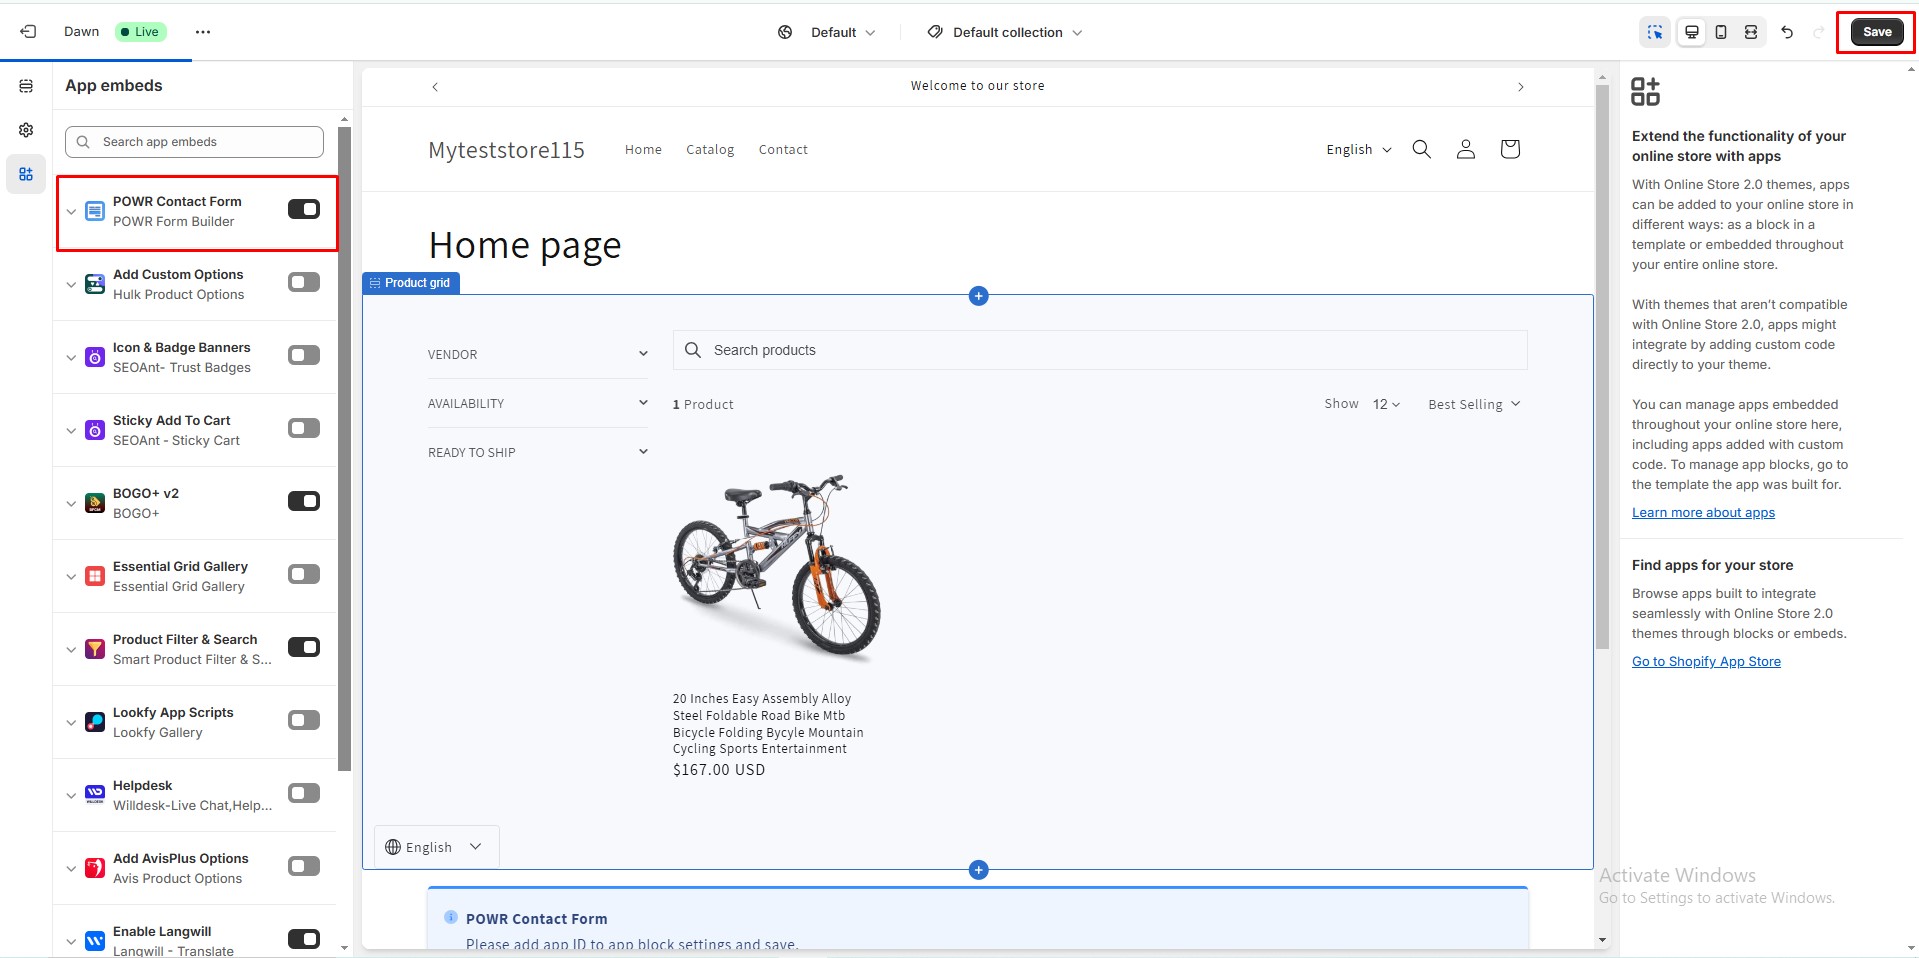Screen dimensions: 1919x958
Task: Open the Go to Shopify App Store link
Action: click(1705, 661)
